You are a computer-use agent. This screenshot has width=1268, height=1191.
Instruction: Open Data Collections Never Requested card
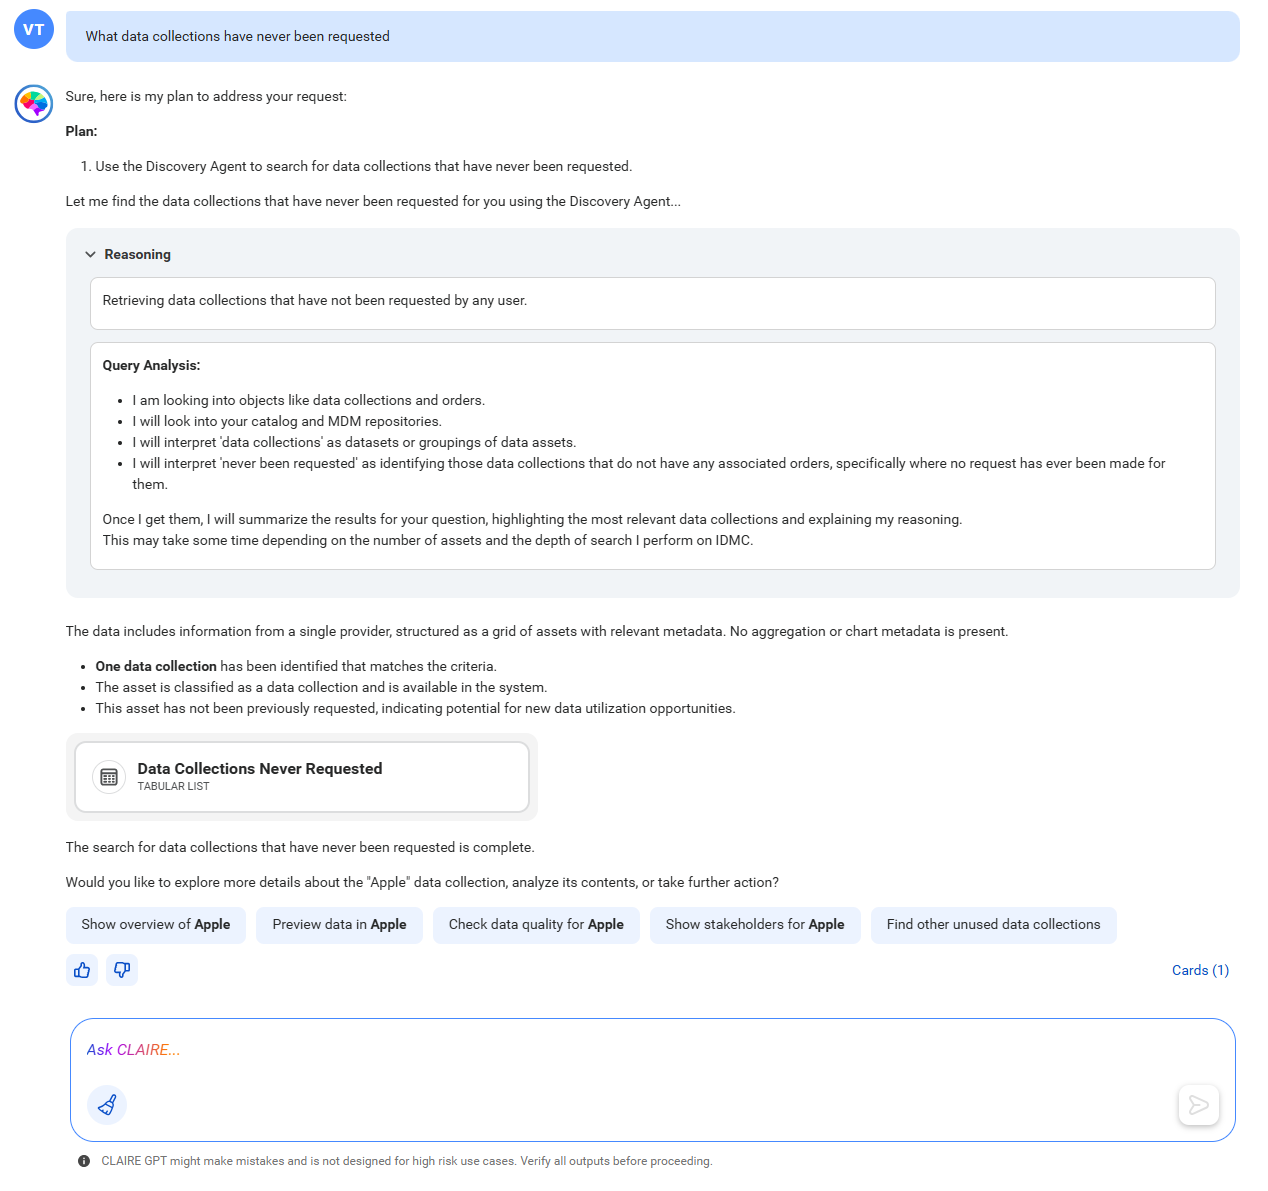(x=302, y=777)
